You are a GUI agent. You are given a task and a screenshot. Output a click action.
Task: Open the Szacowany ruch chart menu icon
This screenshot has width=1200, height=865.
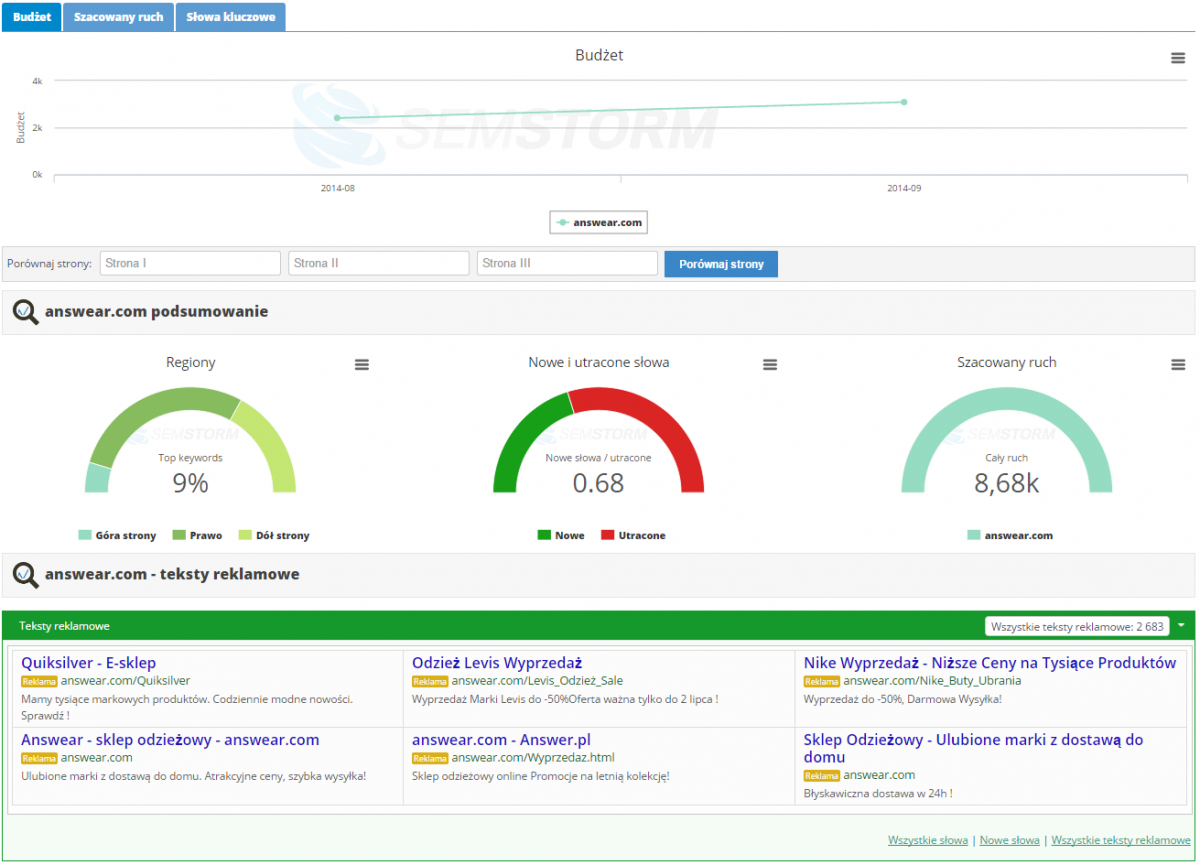coord(1178,365)
